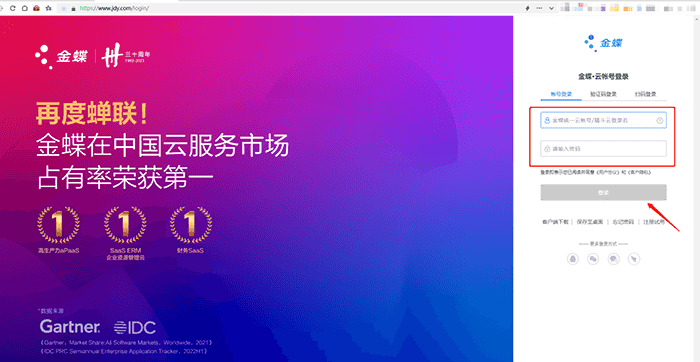The height and width of the screenshot is (362, 700).
Task: Switch to 扫码登录 QR scan tab
Action: tap(645, 94)
